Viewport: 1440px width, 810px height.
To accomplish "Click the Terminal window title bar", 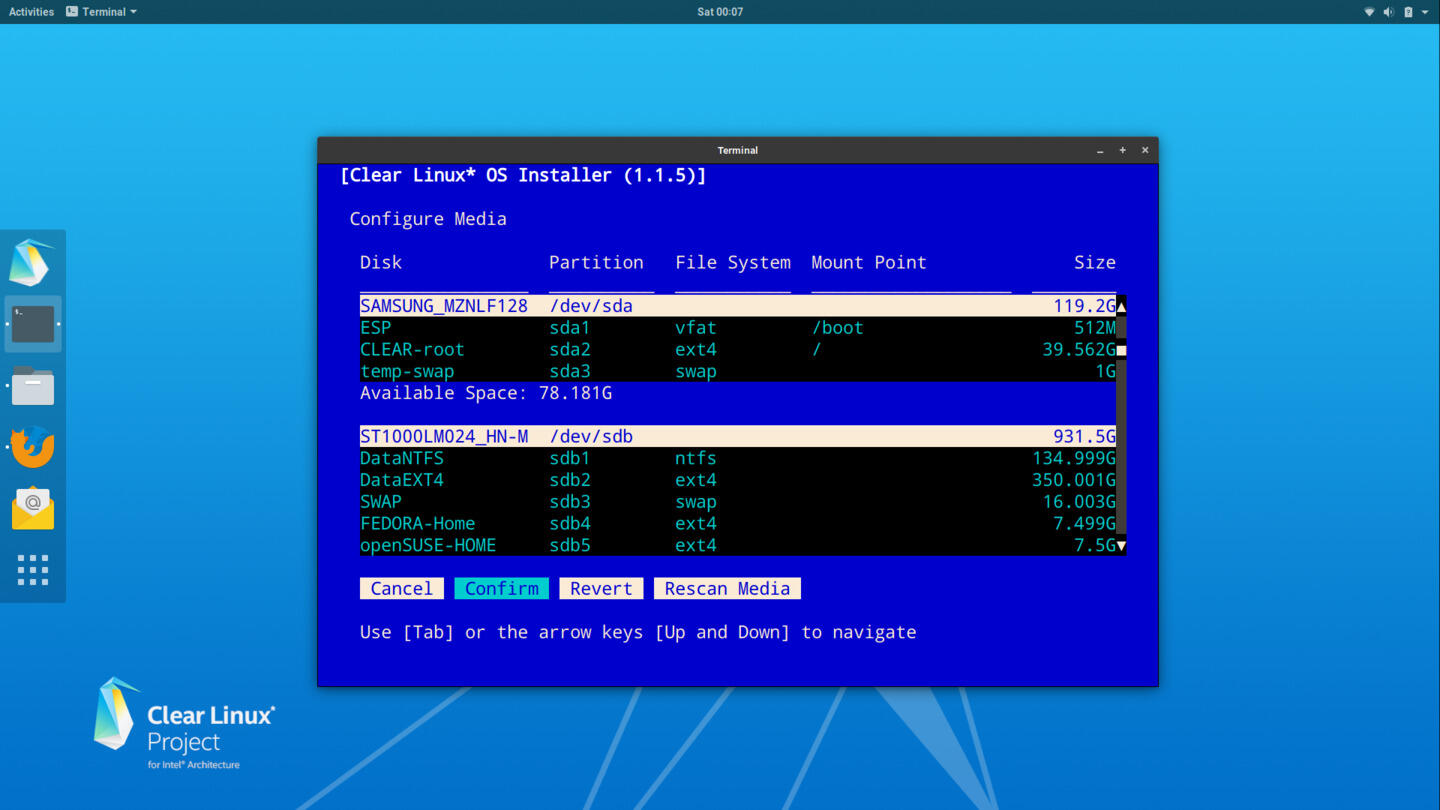I will tap(738, 150).
